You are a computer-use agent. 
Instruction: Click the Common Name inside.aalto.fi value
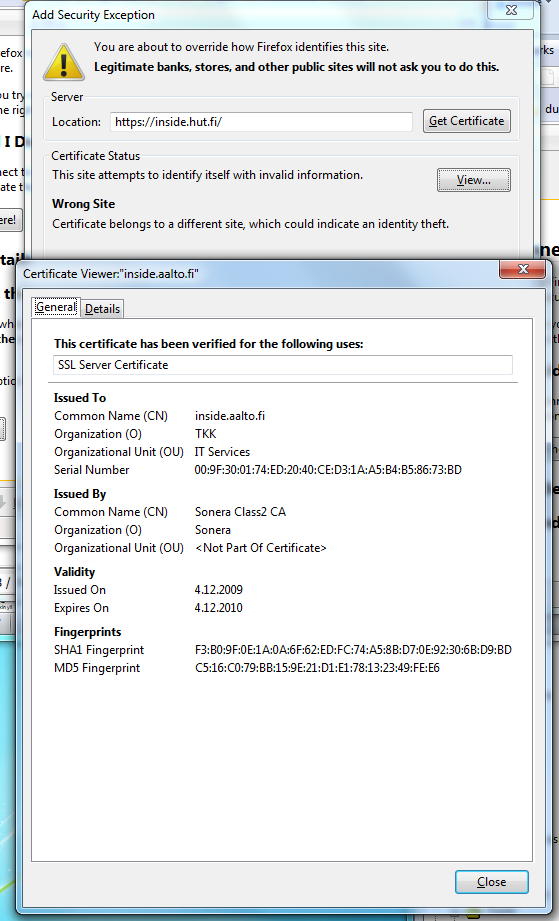pos(230,416)
